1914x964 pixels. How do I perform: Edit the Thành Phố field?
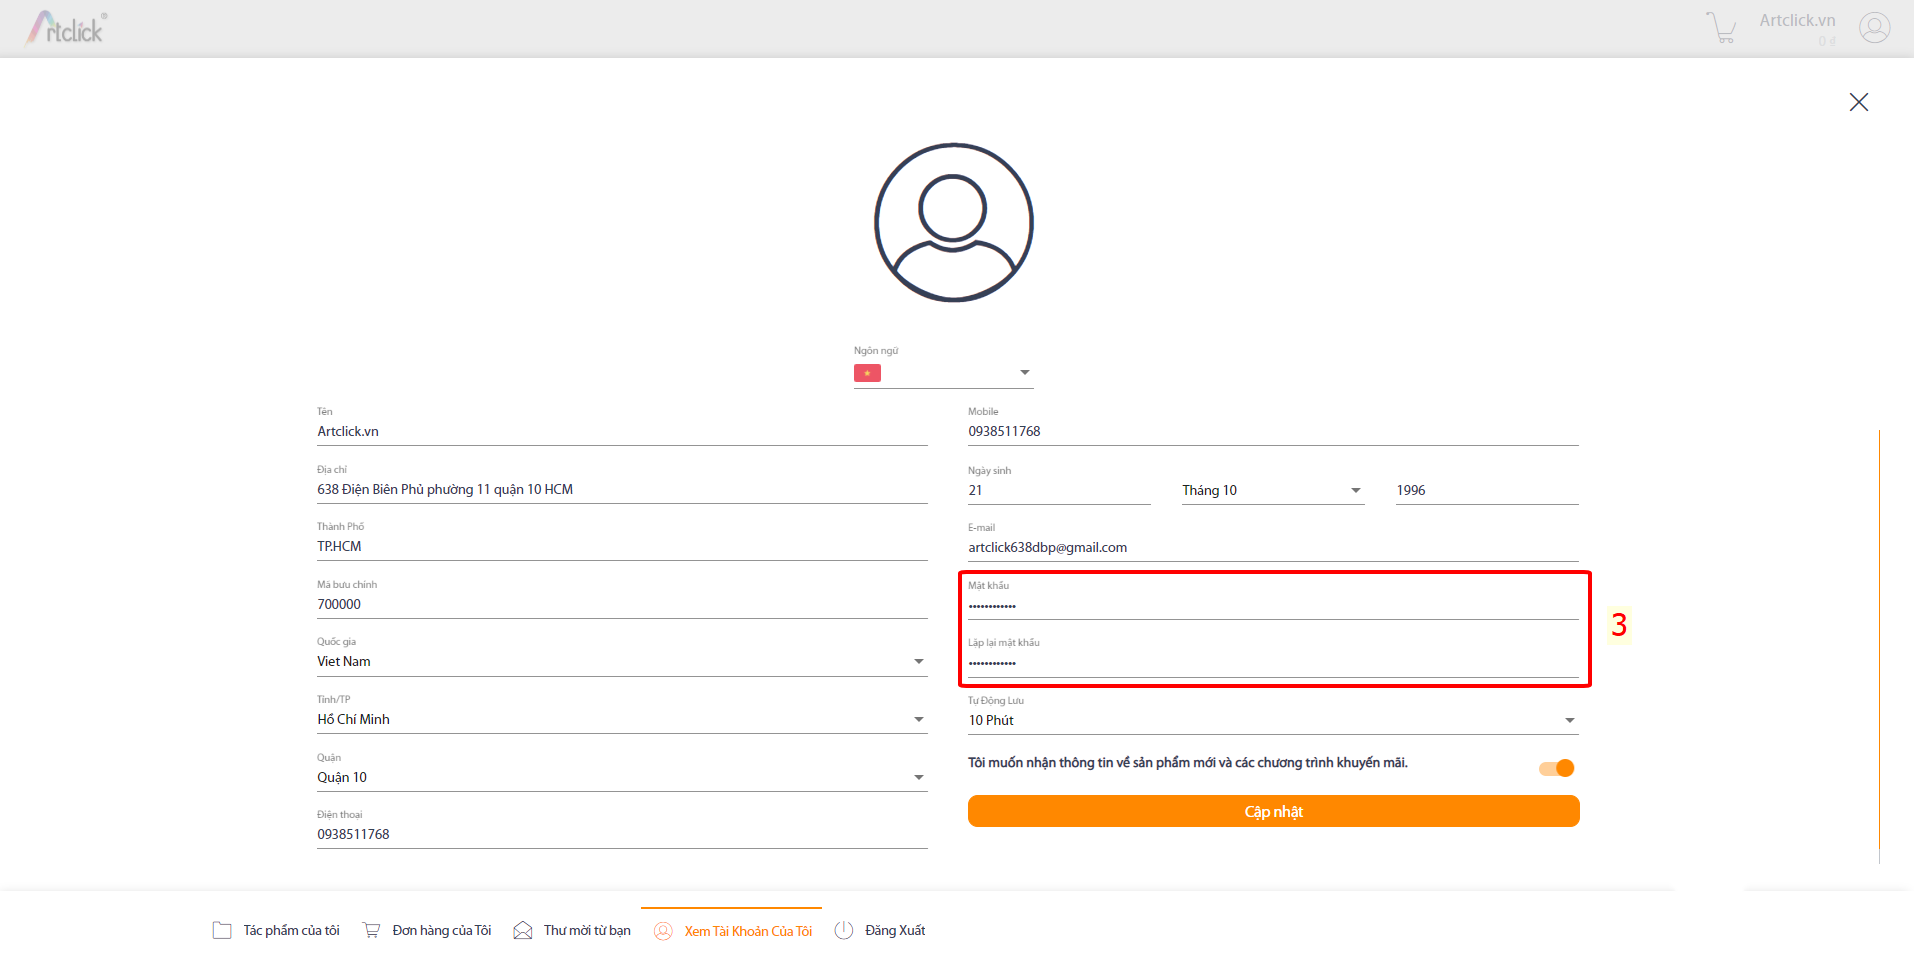click(622, 547)
